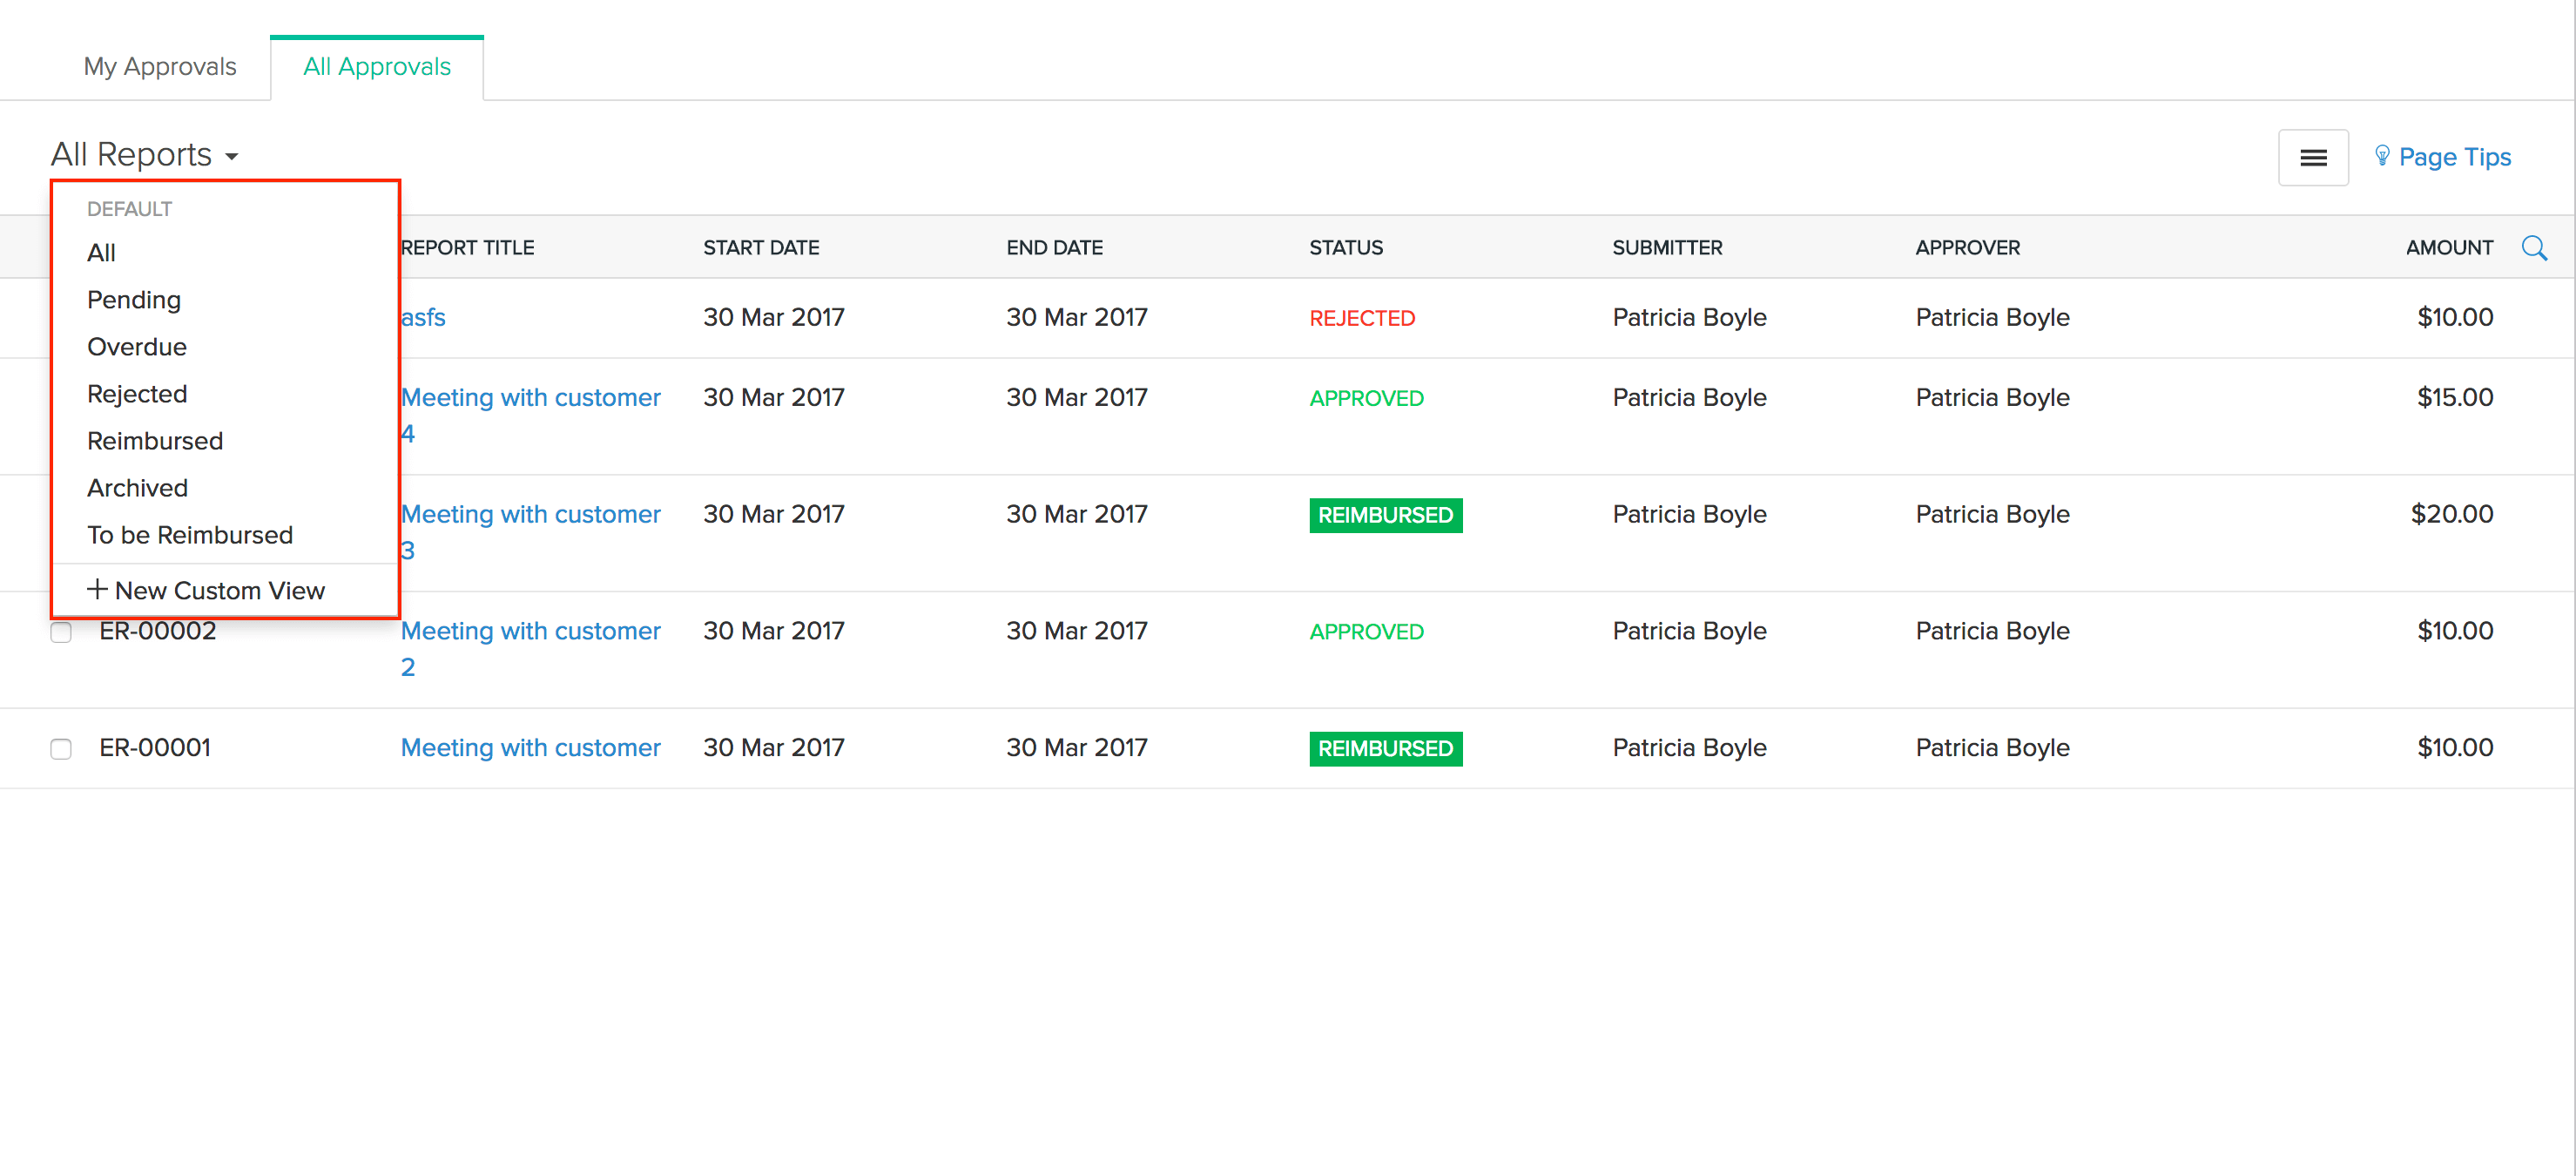Select the Rejected default view
Image resolution: width=2576 pixels, height=1176 pixels.
click(x=137, y=394)
